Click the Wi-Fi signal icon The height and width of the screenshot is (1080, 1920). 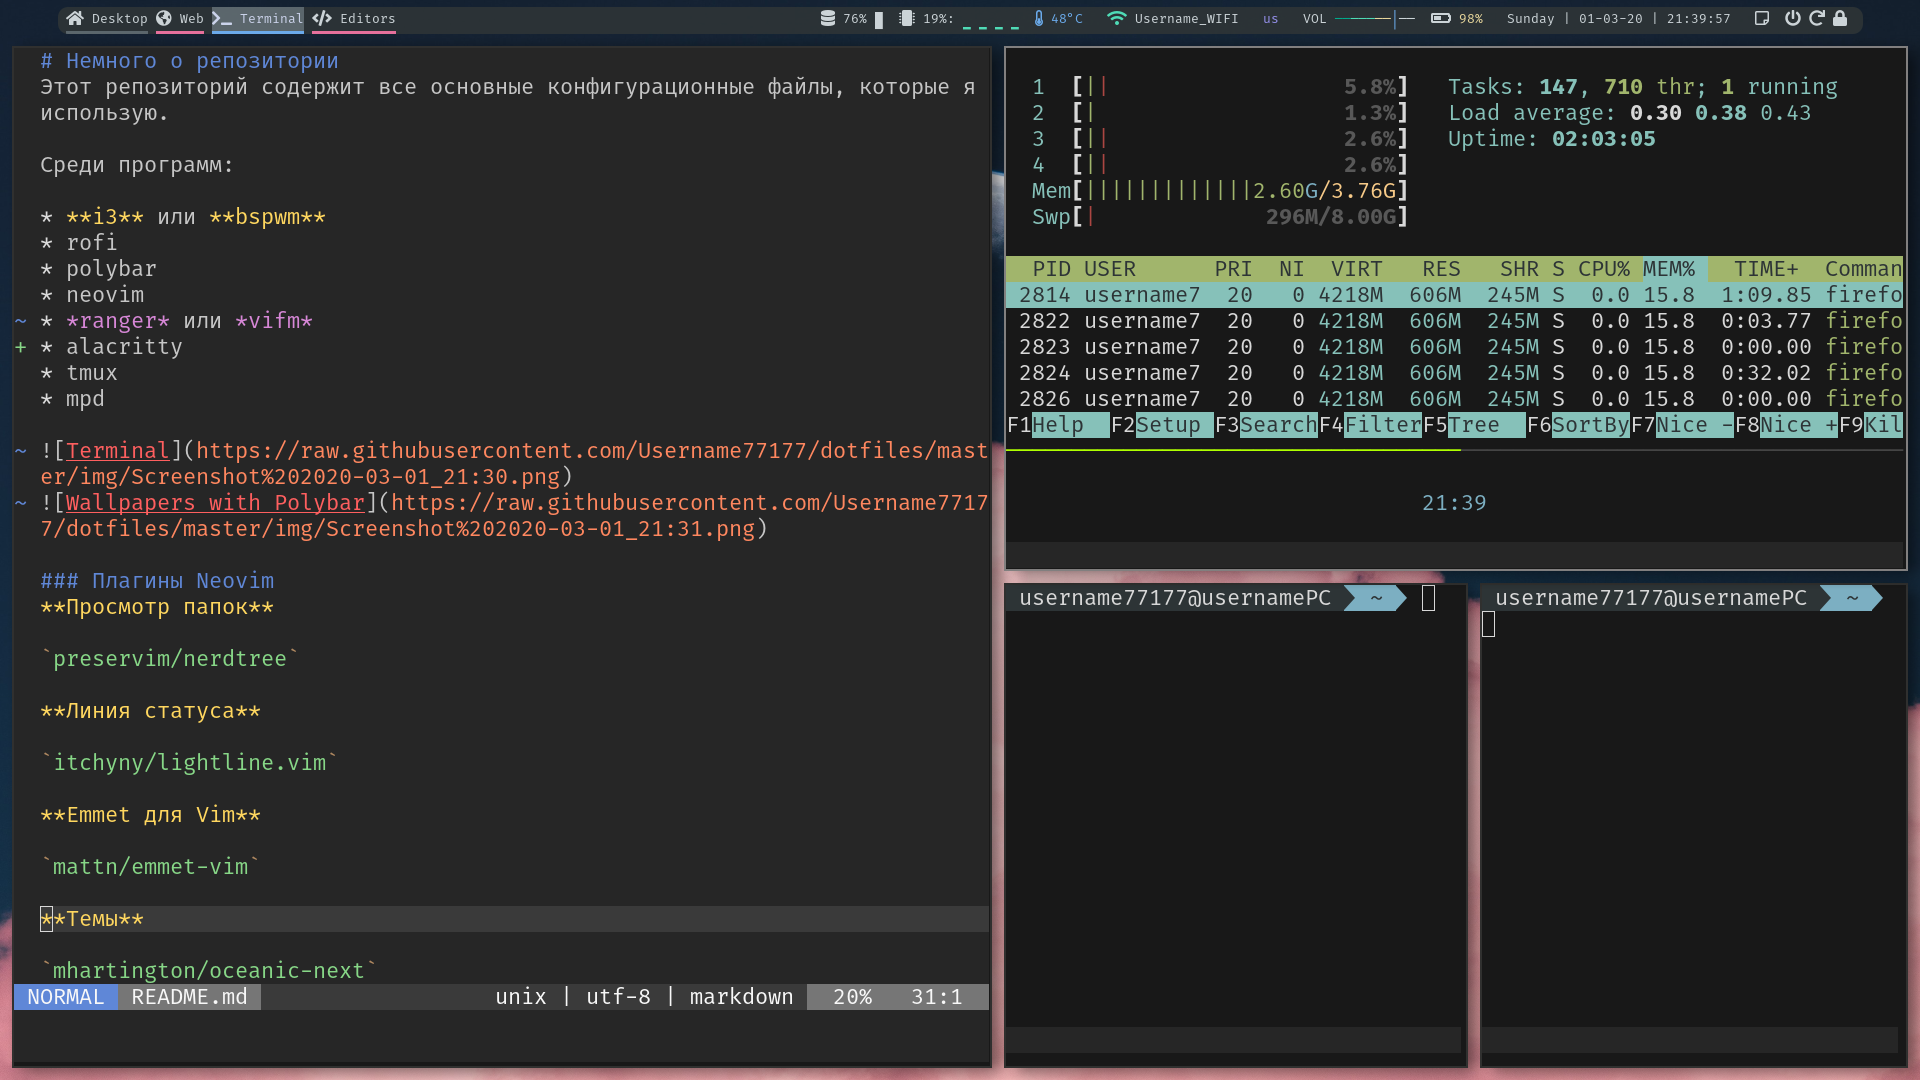point(1117,18)
